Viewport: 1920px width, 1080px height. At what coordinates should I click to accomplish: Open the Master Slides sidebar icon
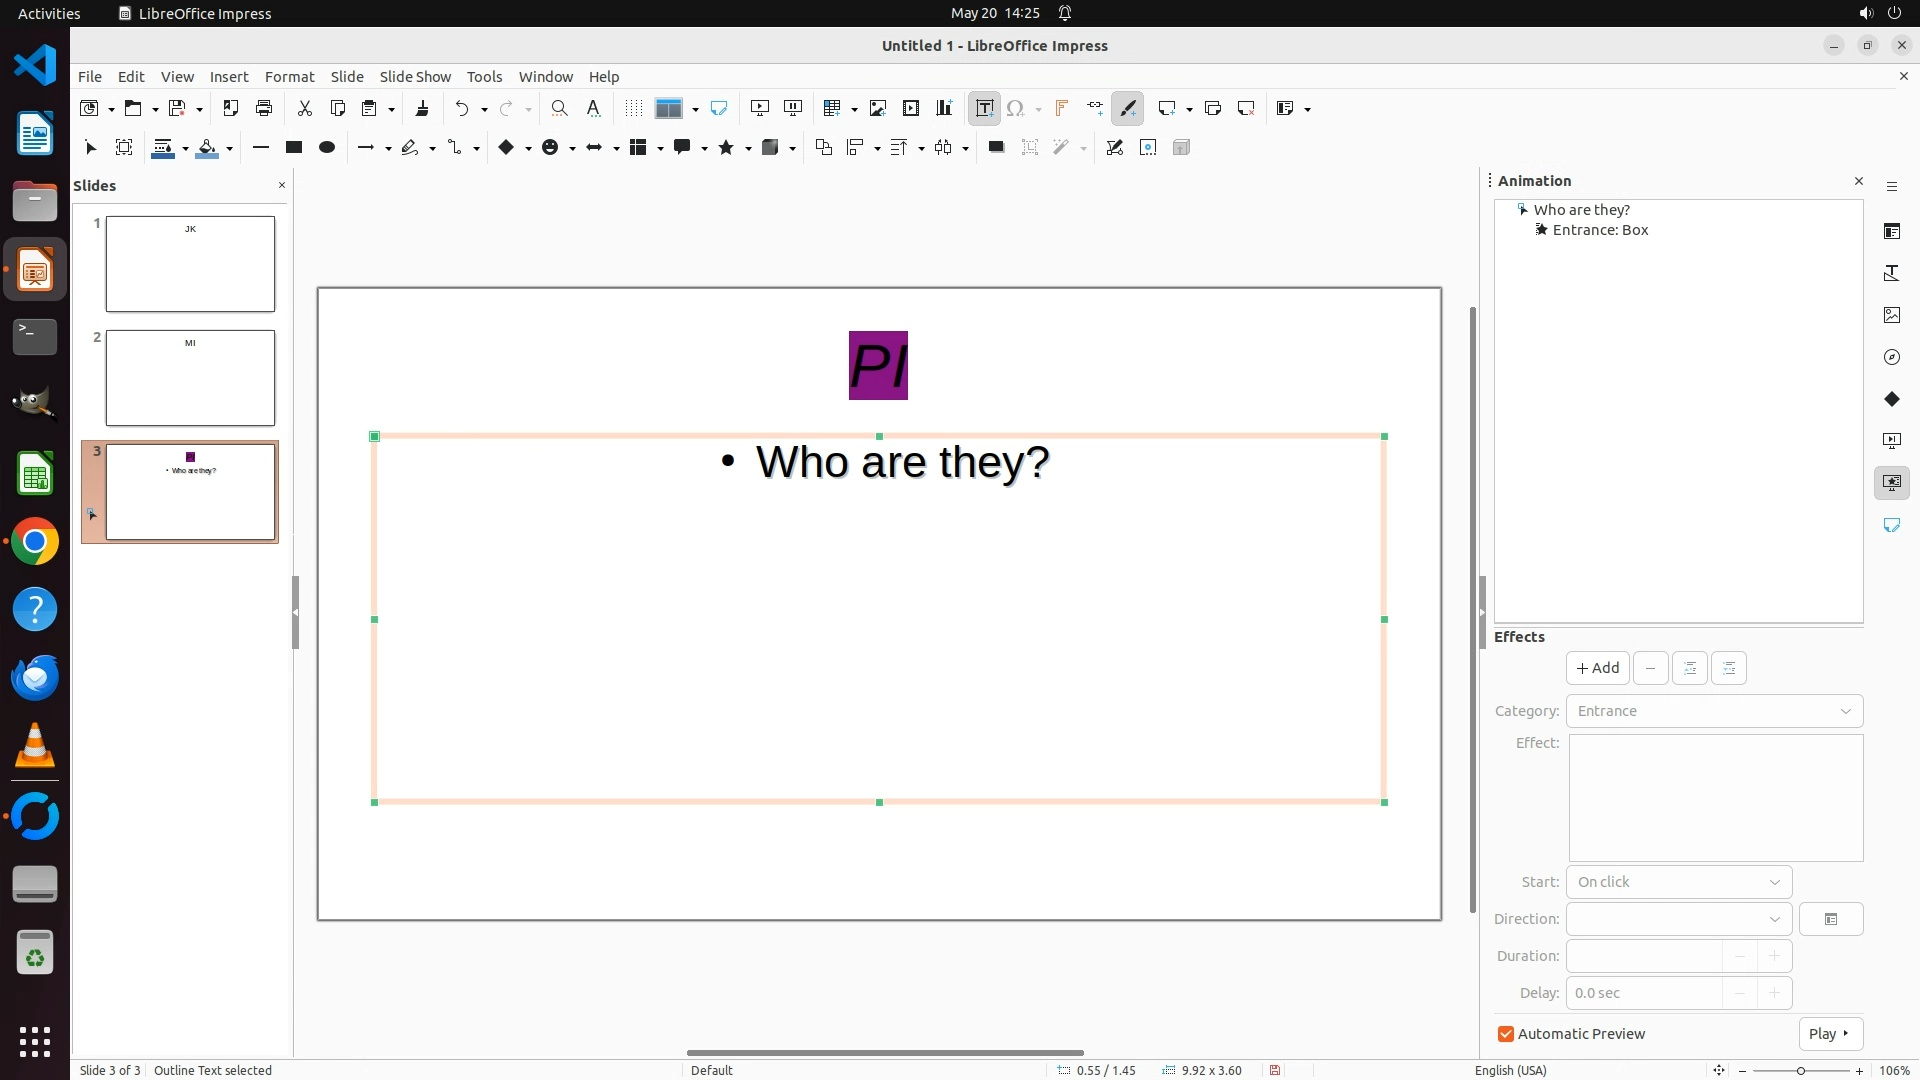click(1891, 525)
